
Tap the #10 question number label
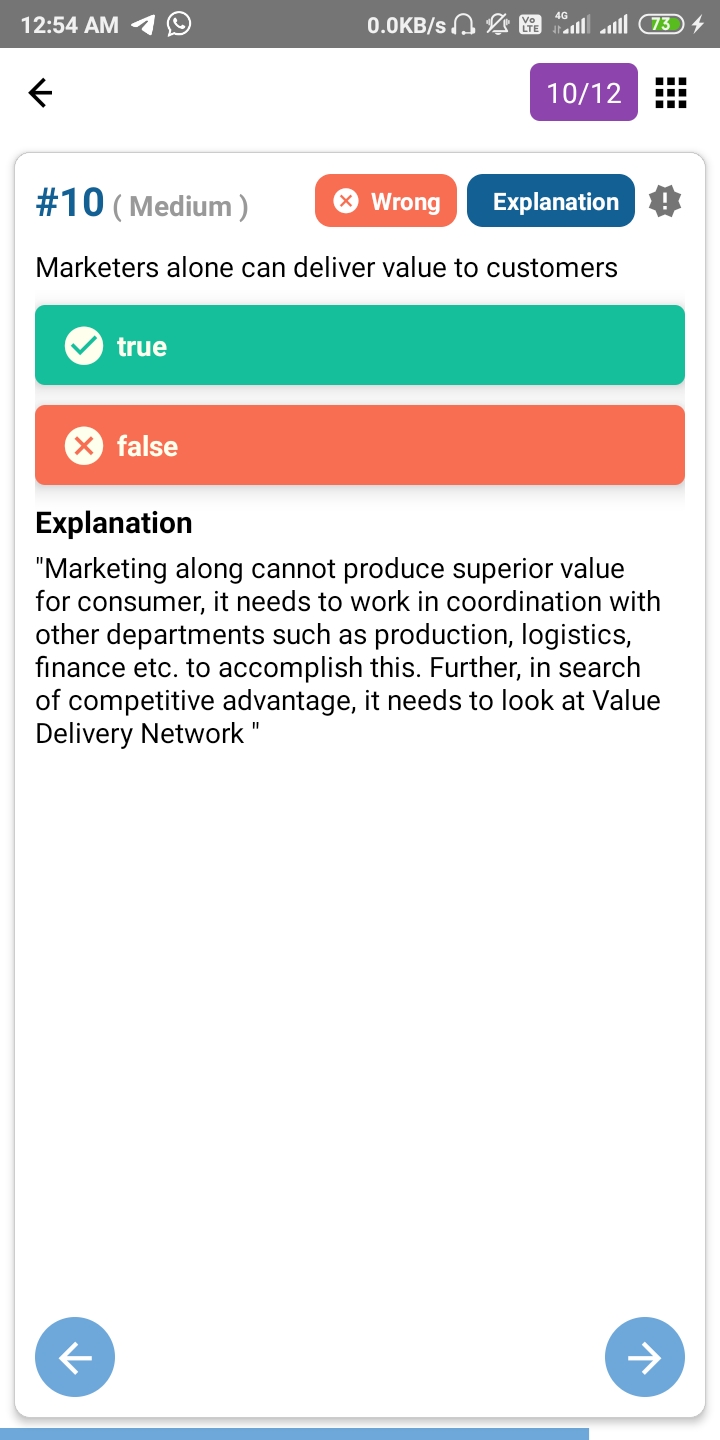click(70, 202)
